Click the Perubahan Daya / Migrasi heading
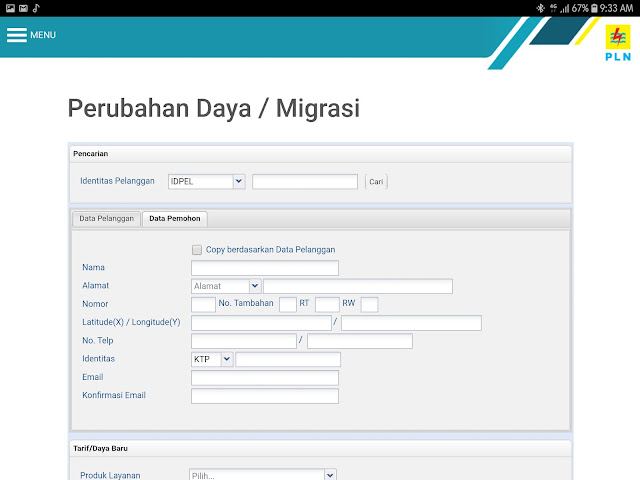The image size is (640, 480). coord(214,109)
